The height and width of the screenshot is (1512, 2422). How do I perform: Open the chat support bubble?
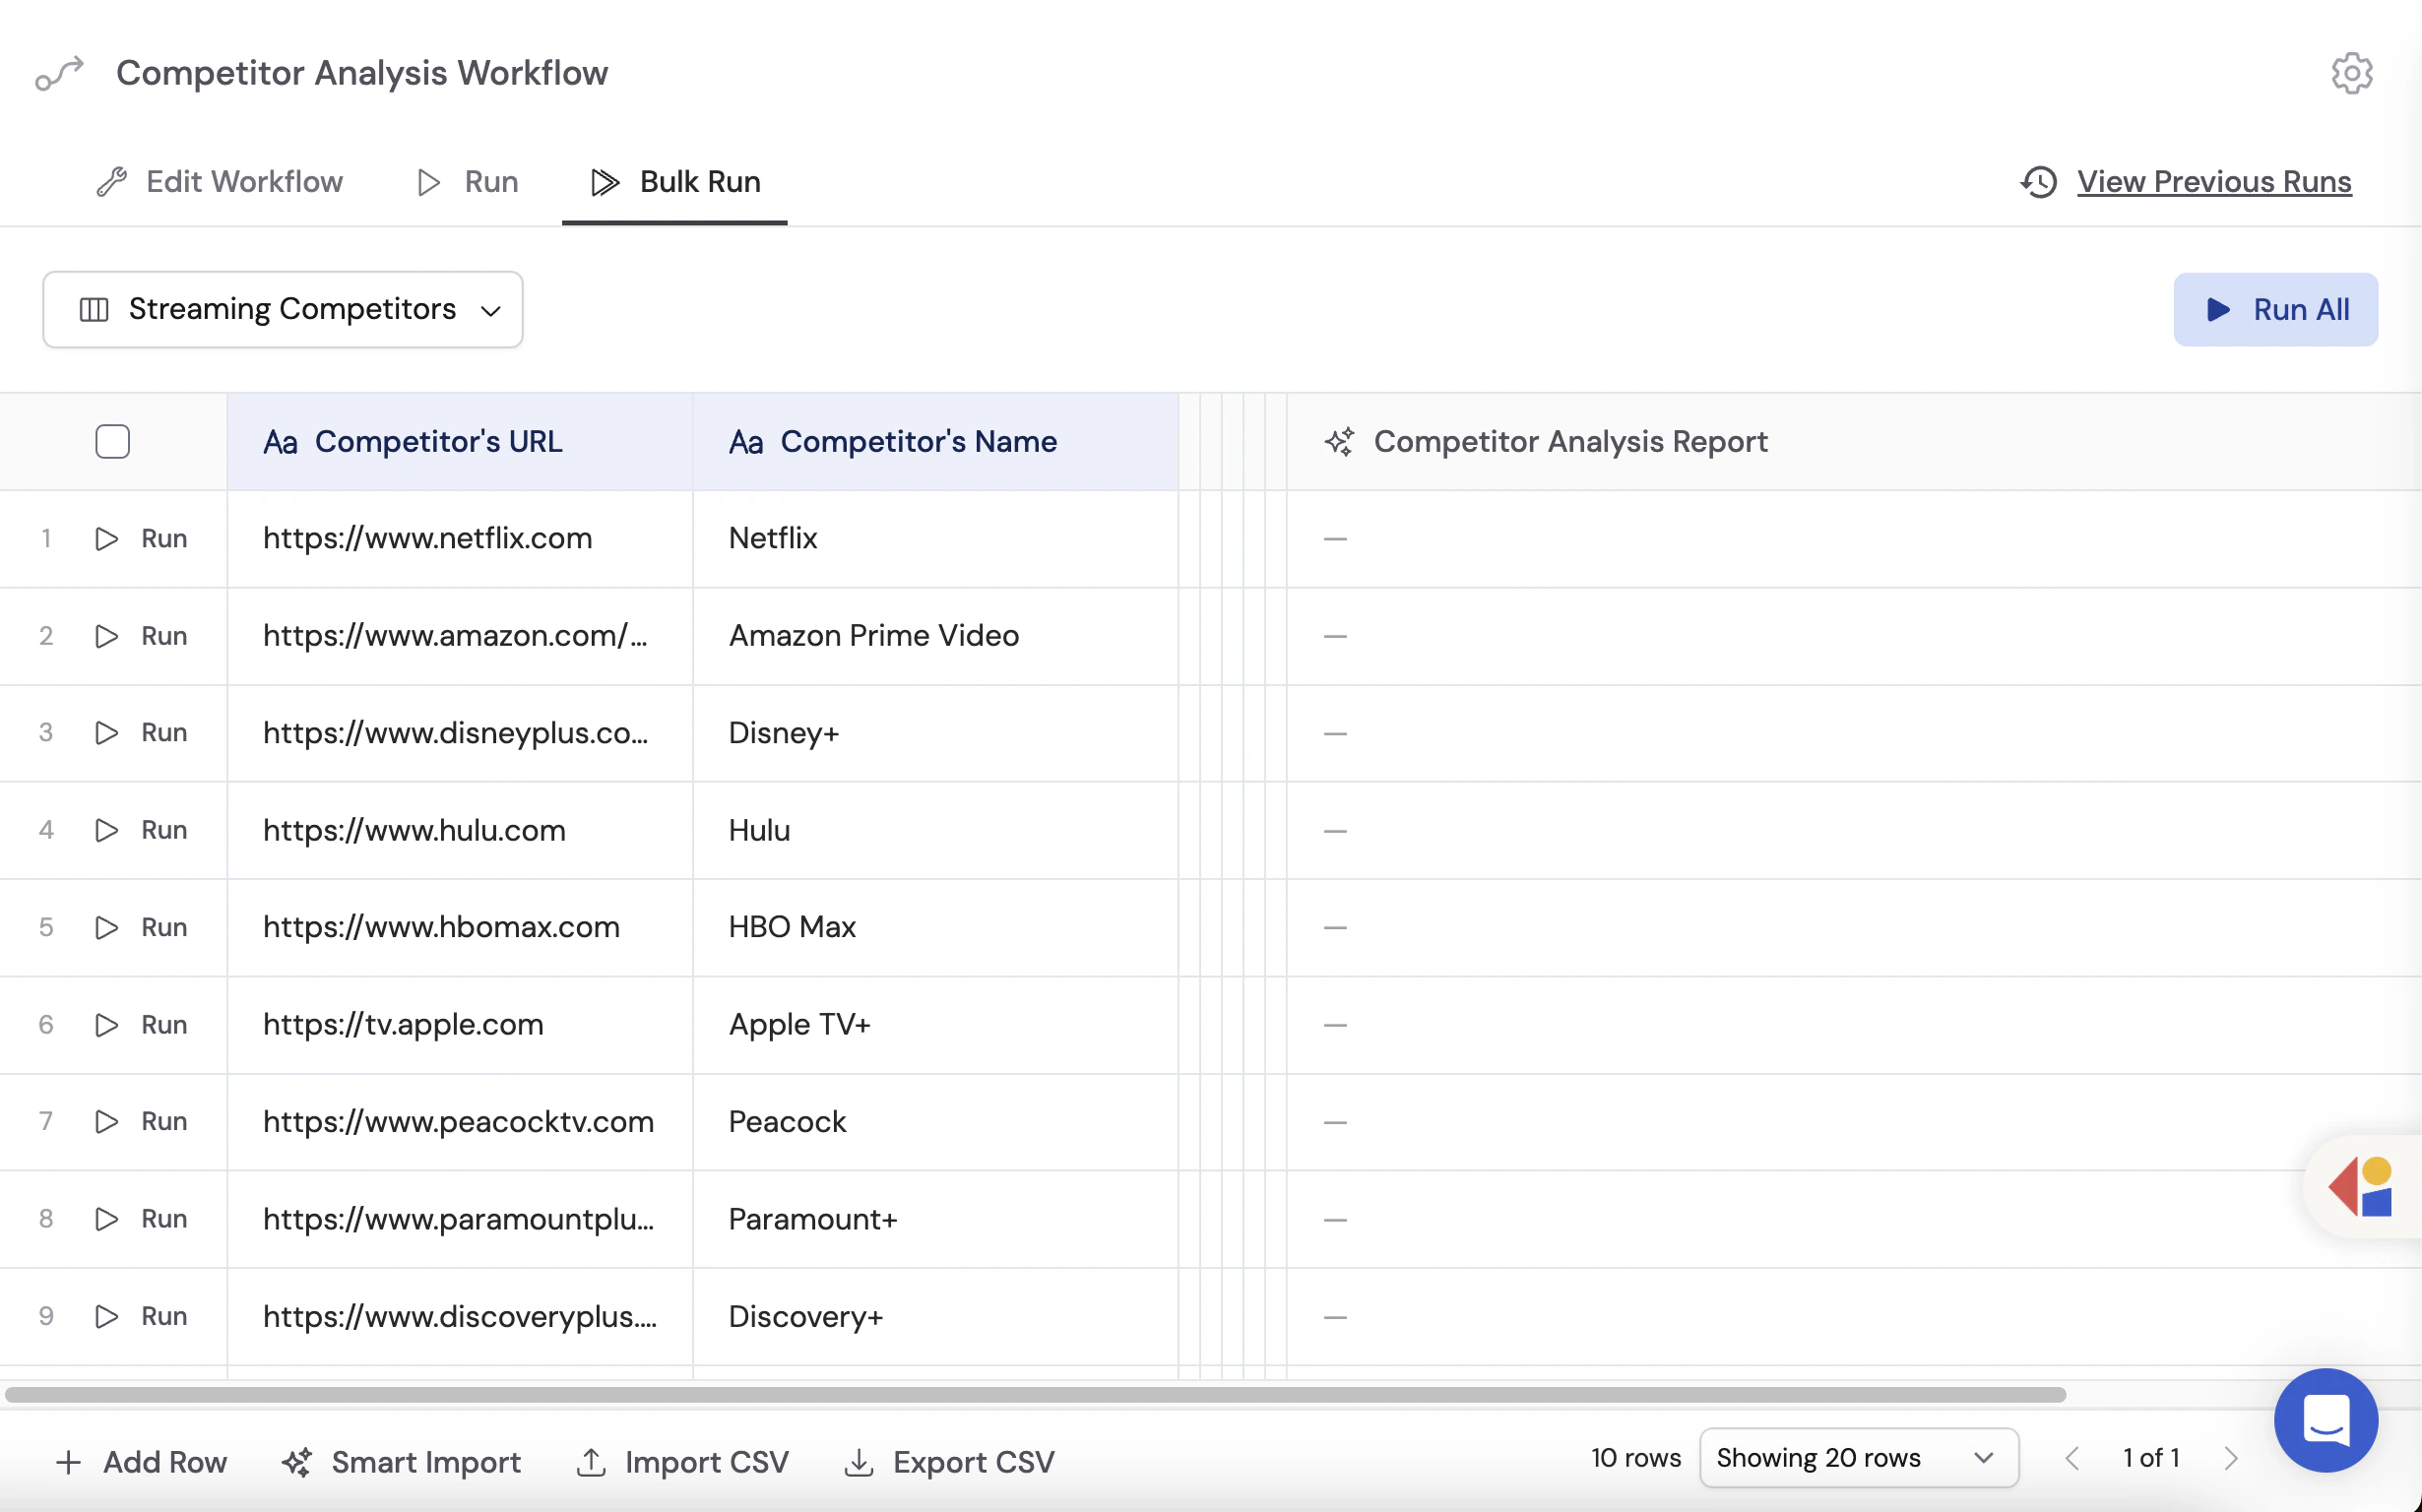2325,1420
